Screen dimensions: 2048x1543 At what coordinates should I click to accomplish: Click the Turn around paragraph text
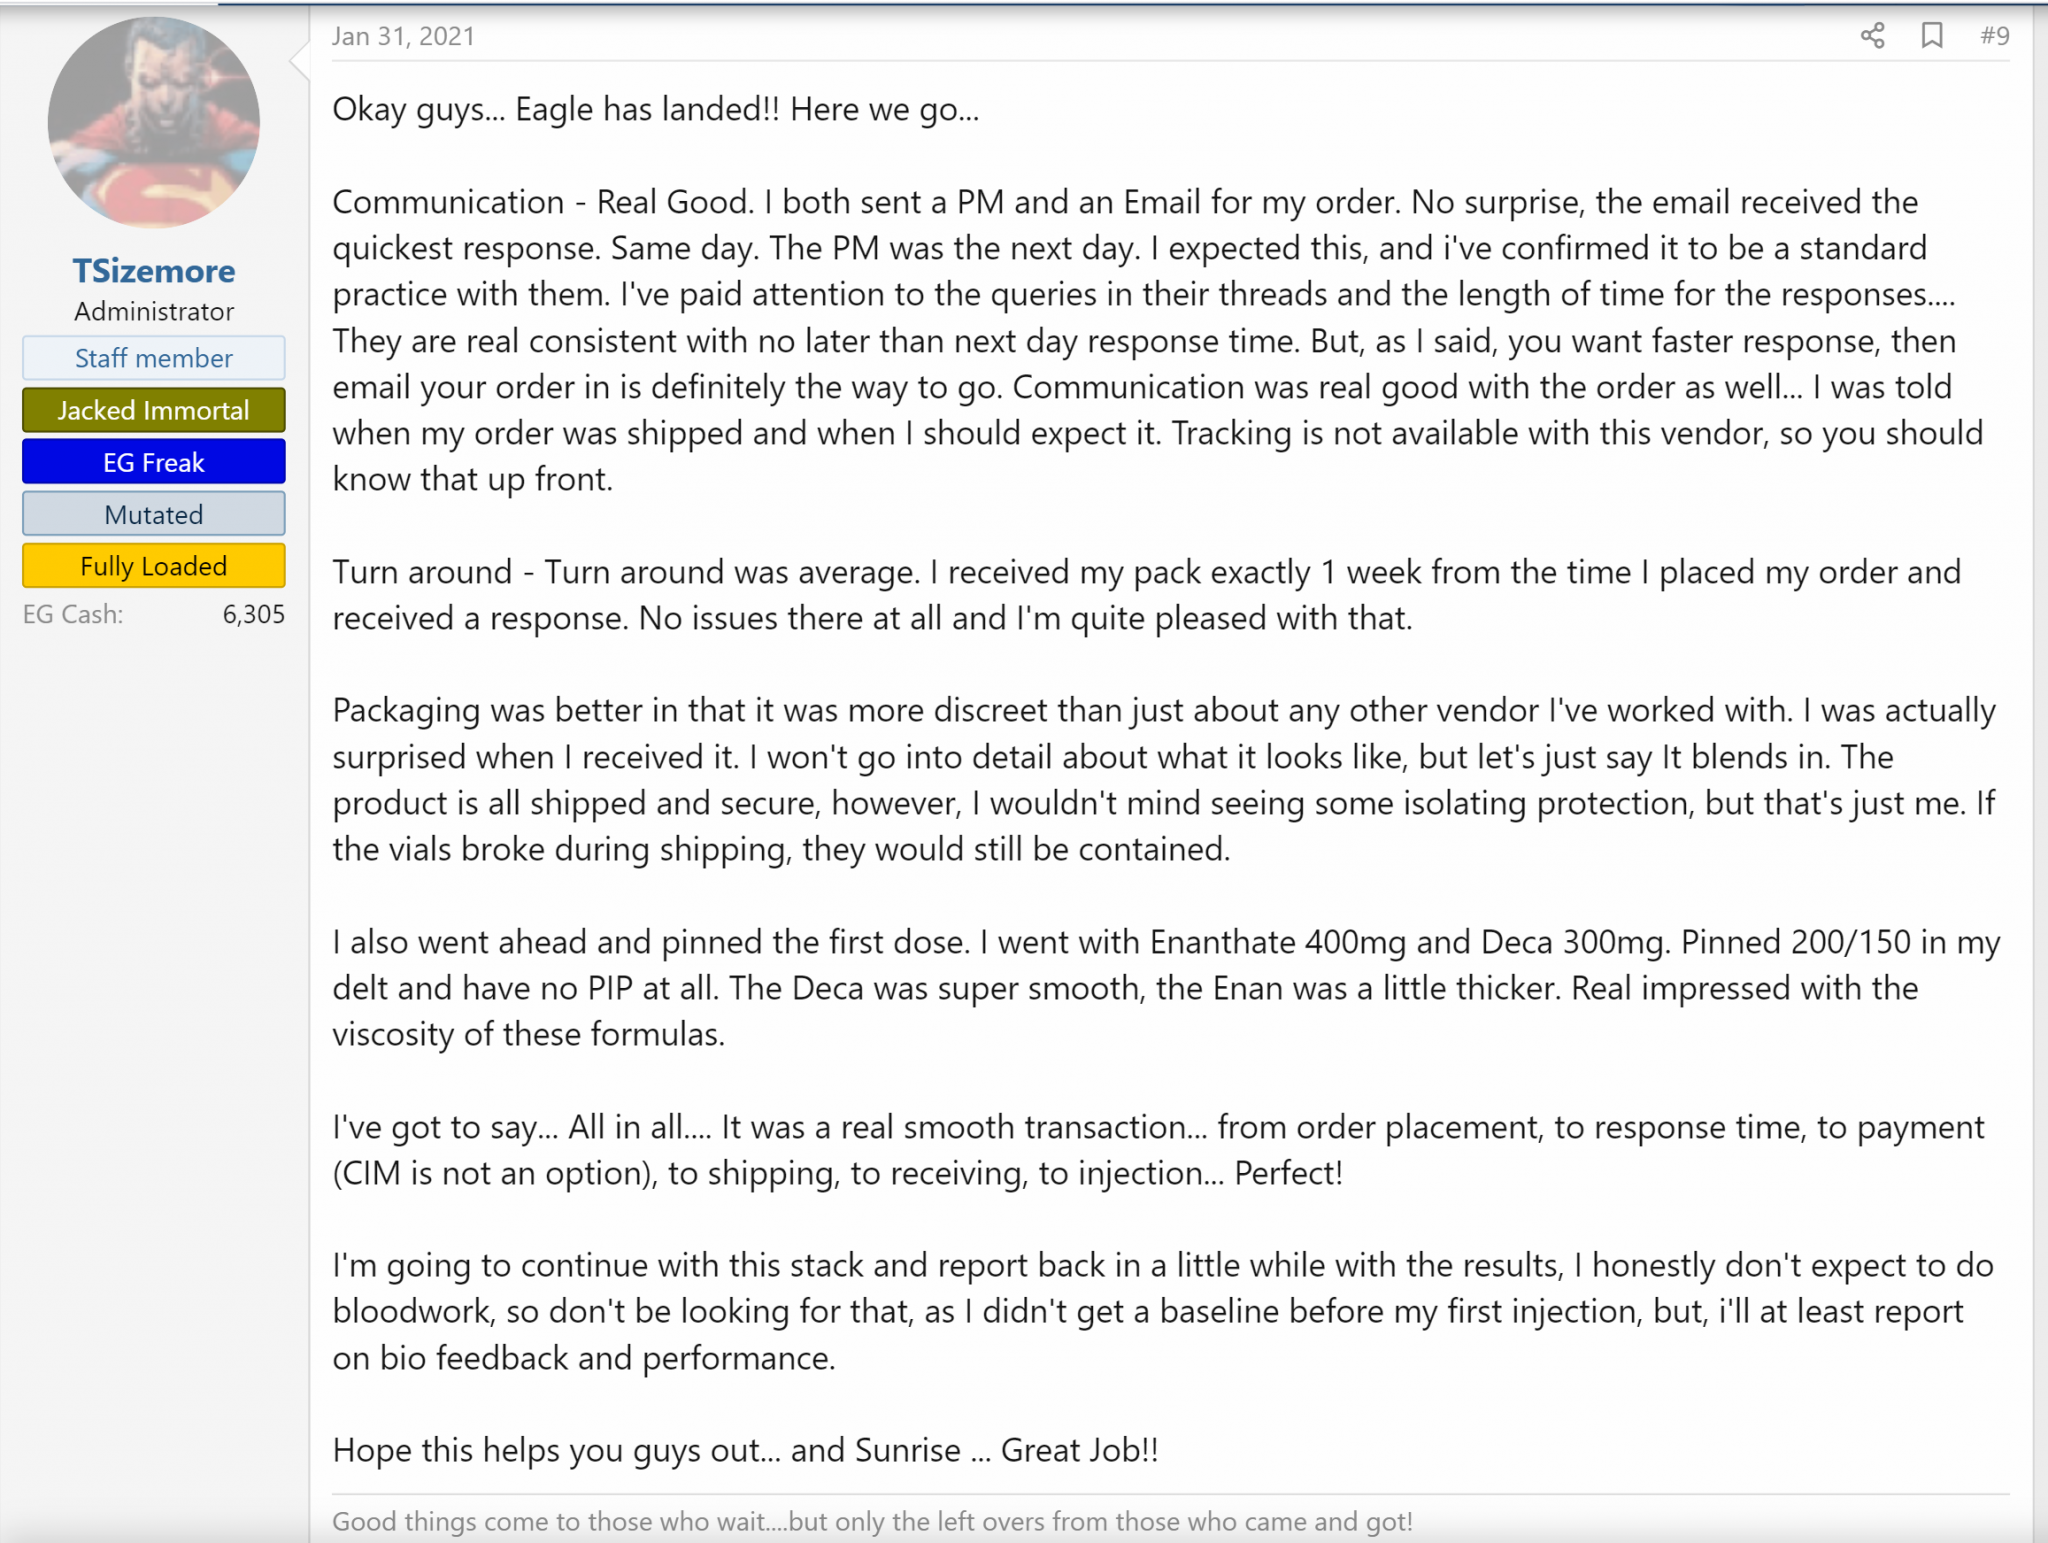(1146, 595)
